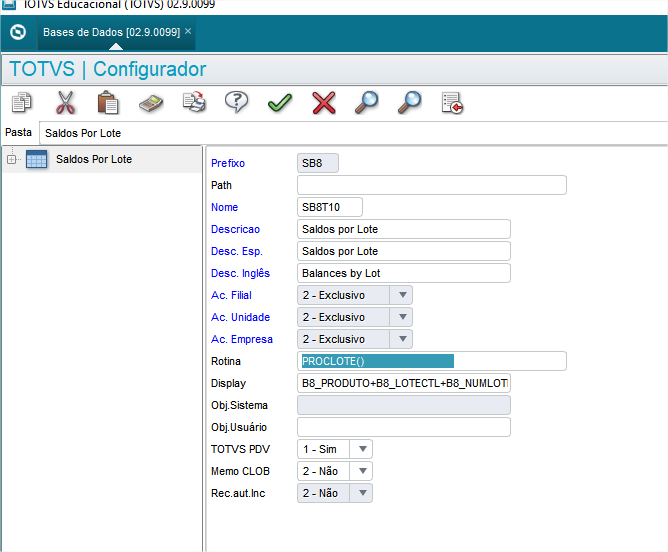Click the Pasta label
Screen dimensions: 668x552
(18, 132)
